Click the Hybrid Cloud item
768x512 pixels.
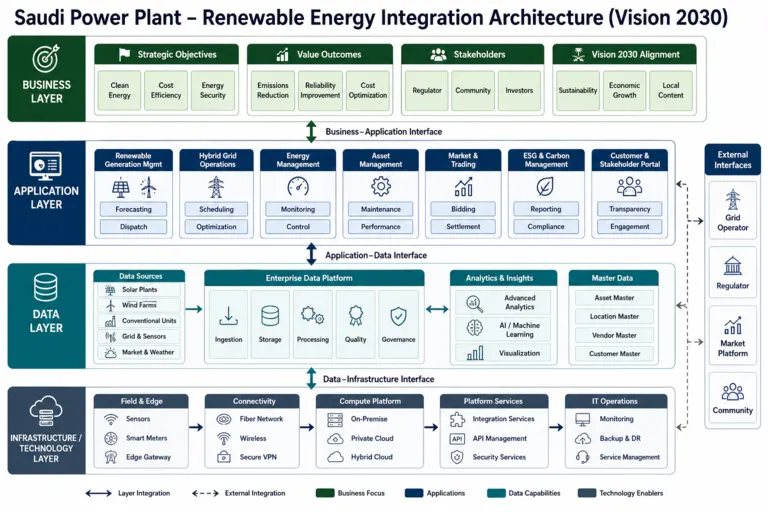360,457
